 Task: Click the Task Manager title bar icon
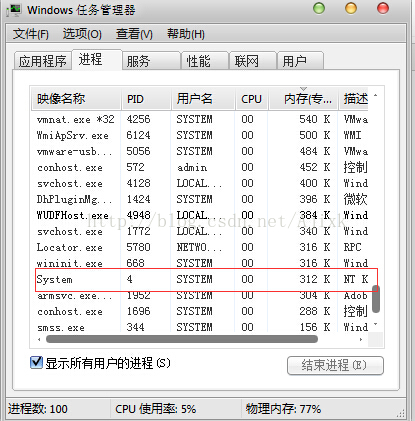coord(13,10)
